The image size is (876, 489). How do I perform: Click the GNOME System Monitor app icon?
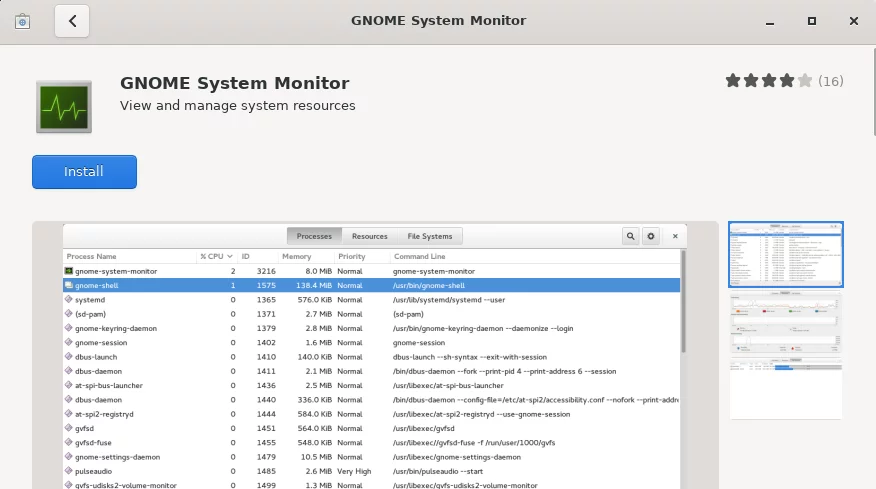(x=64, y=107)
